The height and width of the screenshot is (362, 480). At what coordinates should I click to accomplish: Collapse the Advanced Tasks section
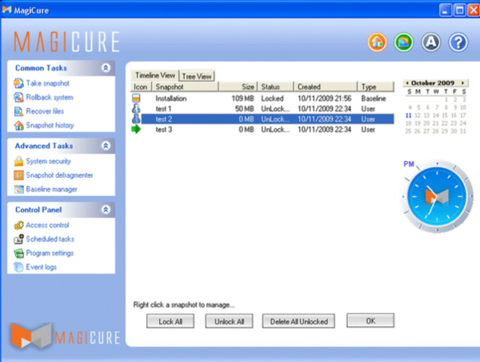pos(106,146)
